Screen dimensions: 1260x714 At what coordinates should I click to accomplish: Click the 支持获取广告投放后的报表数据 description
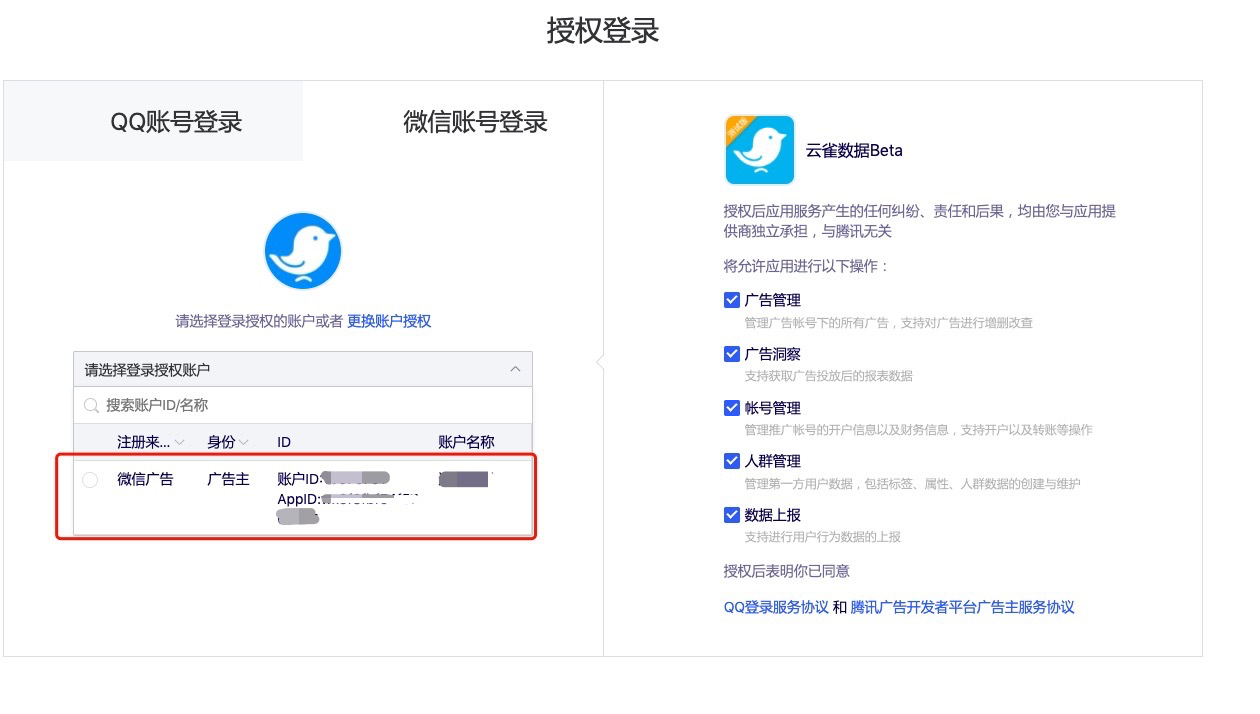click(x=829, y=376)
